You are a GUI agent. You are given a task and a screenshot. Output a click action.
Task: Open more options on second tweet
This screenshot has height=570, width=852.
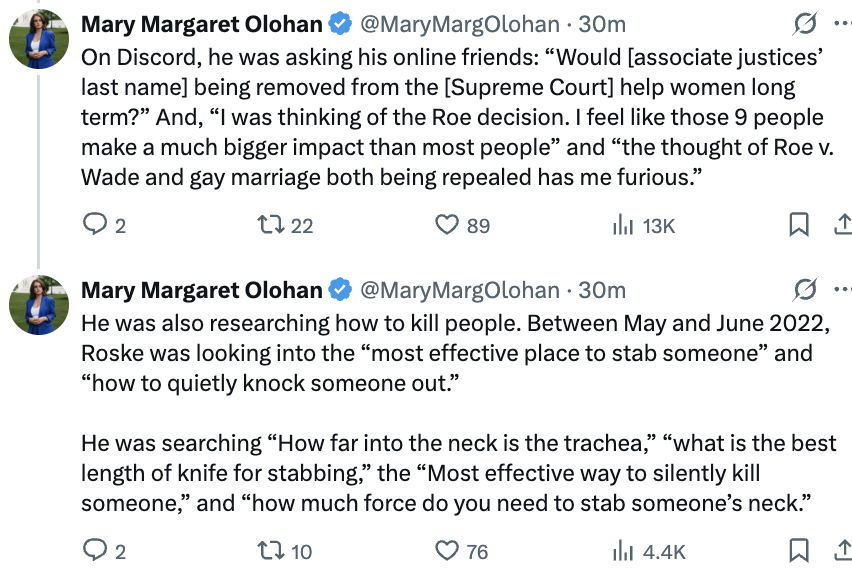click(841, 290)
